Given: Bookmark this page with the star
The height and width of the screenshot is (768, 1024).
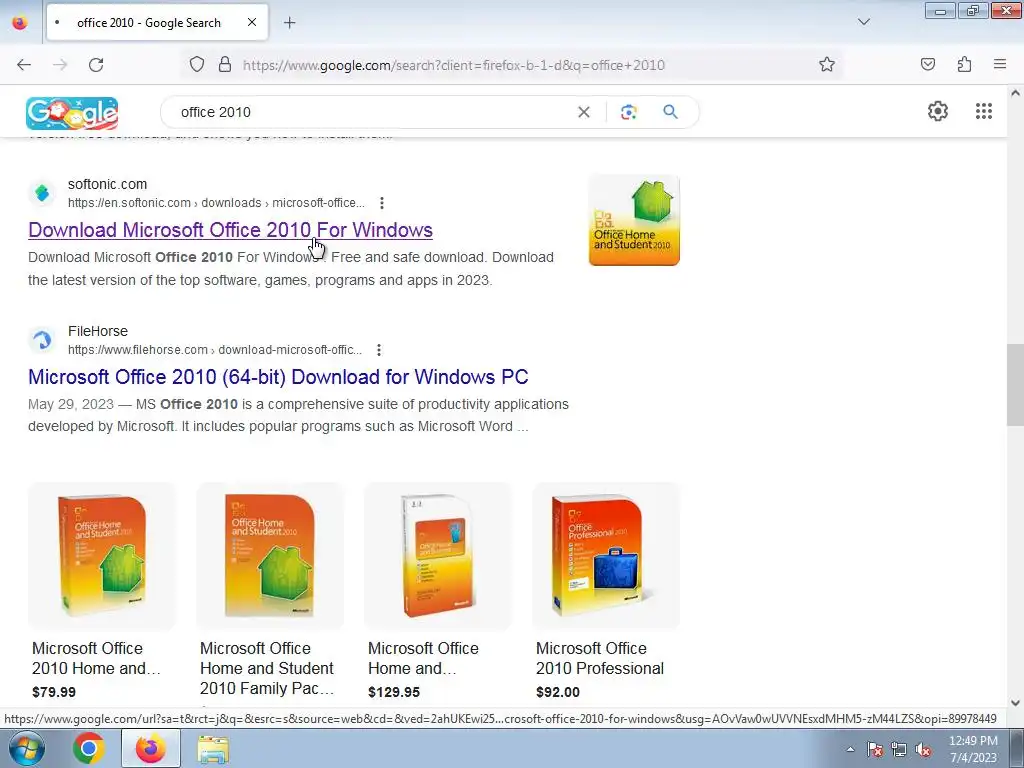Looking at the screenshot, I should click(x=827, y=65).
